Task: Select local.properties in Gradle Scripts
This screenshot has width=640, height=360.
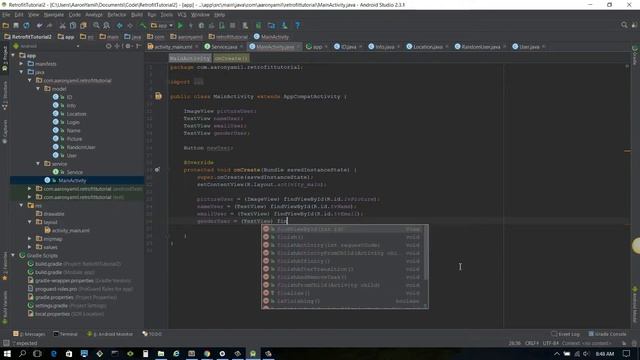Action: [52, 314]
